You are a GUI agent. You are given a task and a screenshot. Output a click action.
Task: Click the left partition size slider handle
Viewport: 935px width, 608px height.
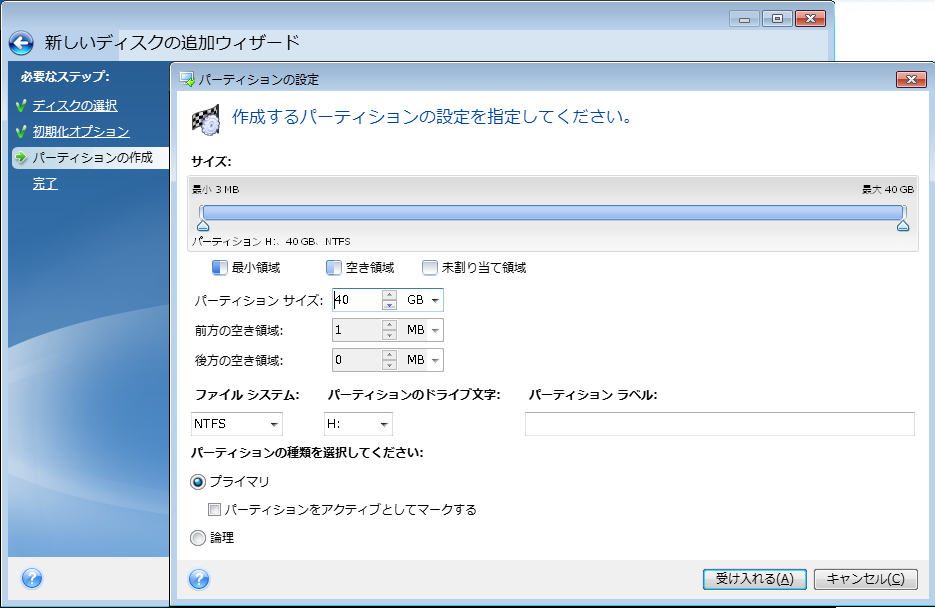(x=203, y=225)
